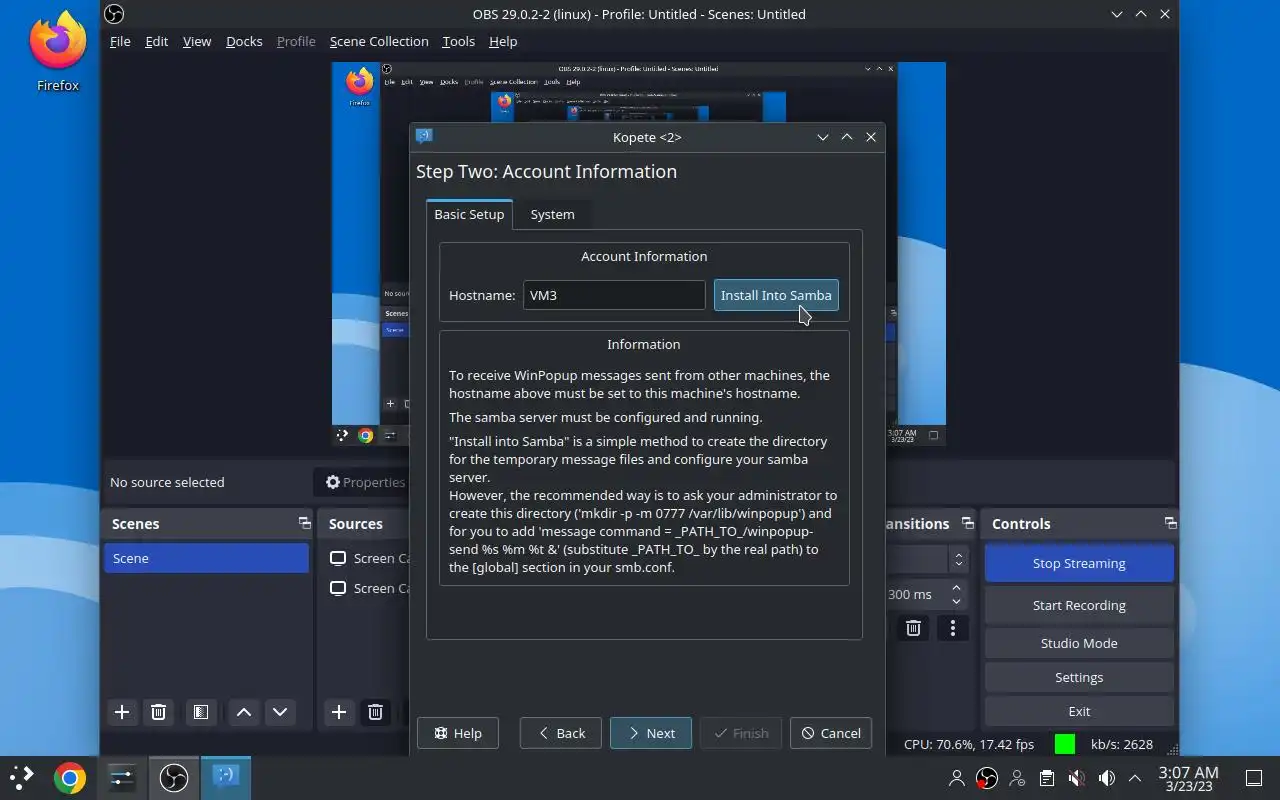Switch to the System tab in Kopete
This screenshot has height=800, width=1280.
click(x=552, y=214)
